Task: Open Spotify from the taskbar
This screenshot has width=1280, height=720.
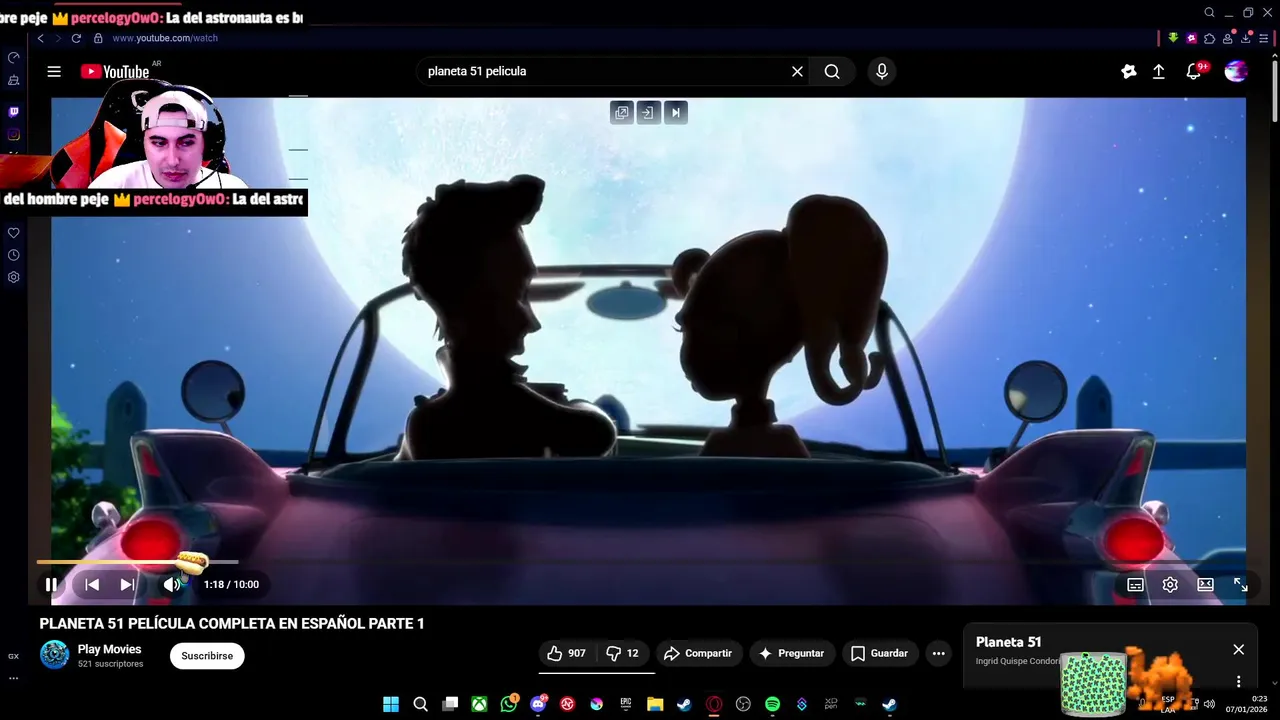Action: [x=772, y=704]
